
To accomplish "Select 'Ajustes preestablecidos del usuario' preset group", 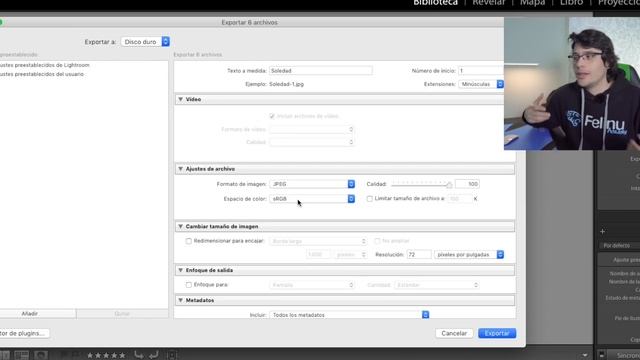I will click(x=42, y=74).
